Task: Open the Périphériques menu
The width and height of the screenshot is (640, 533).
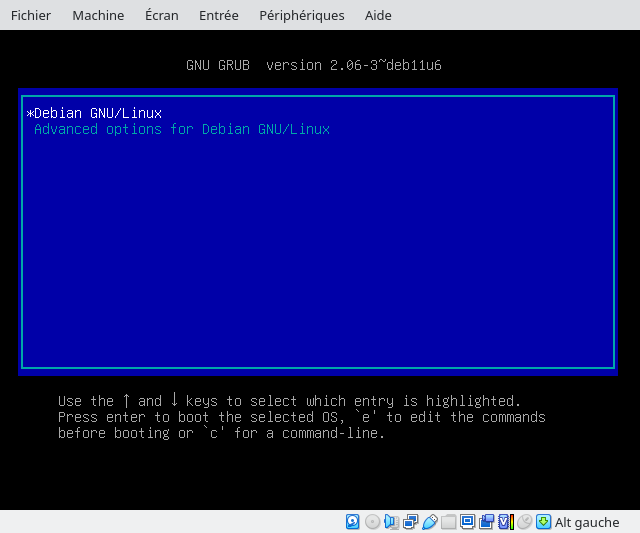Action: coord(301,15)
